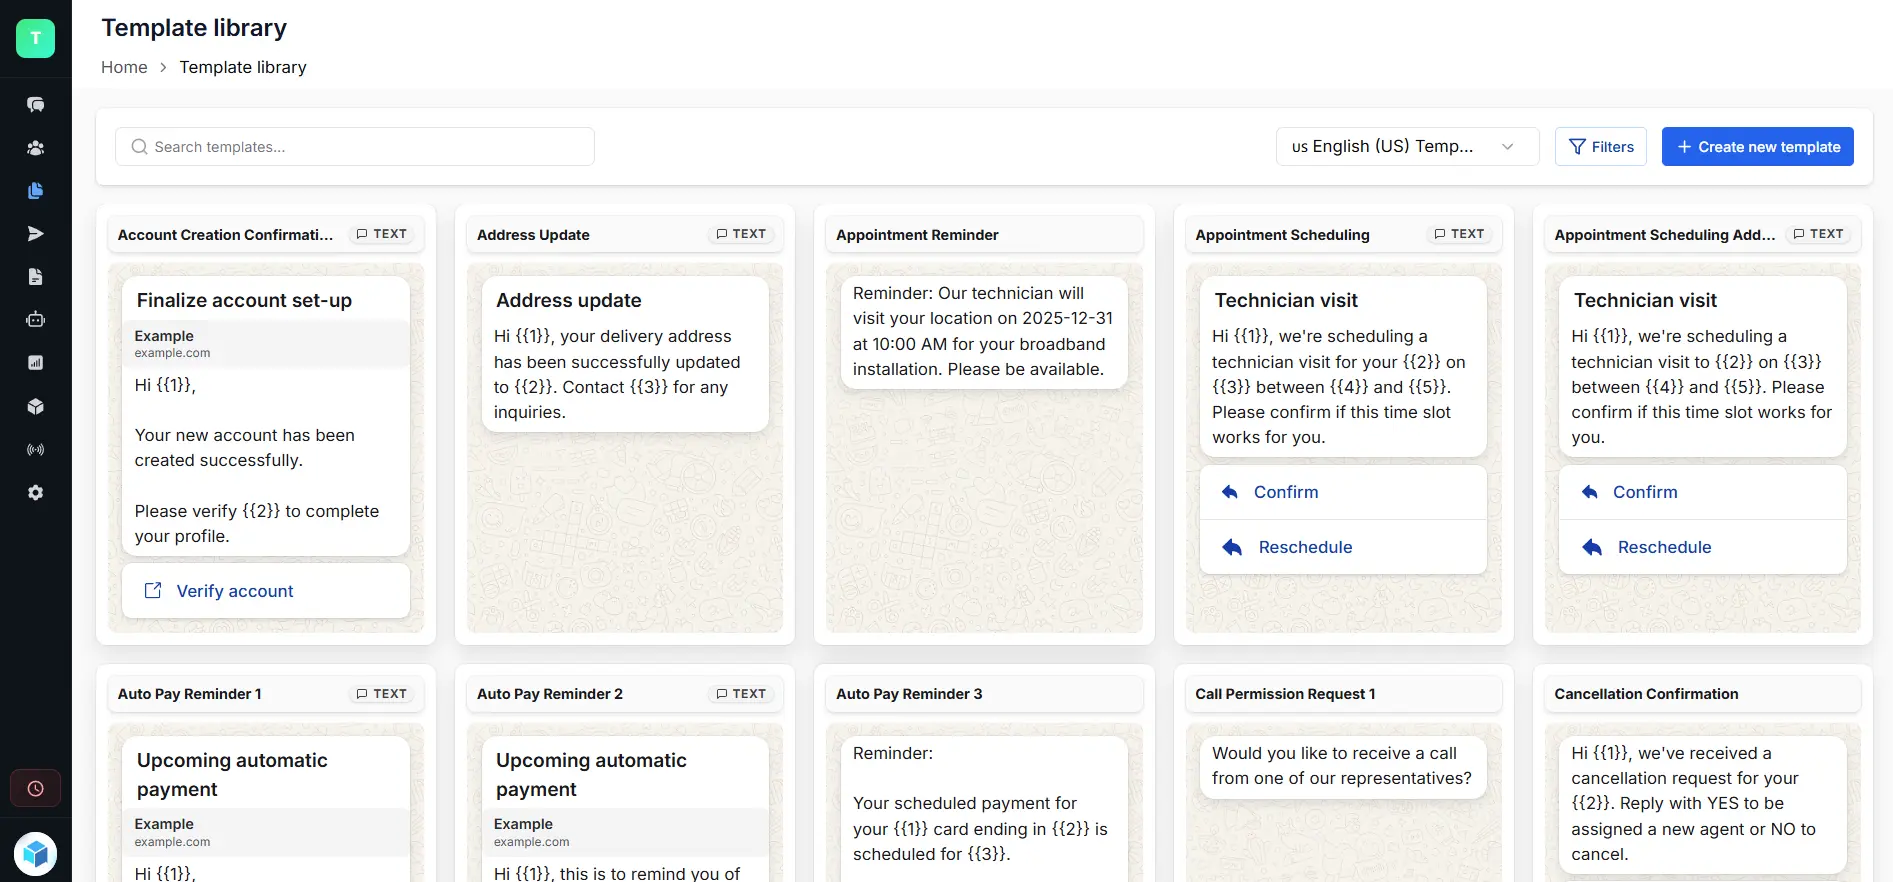Click Create new template button

click(x=1757, y=147)
